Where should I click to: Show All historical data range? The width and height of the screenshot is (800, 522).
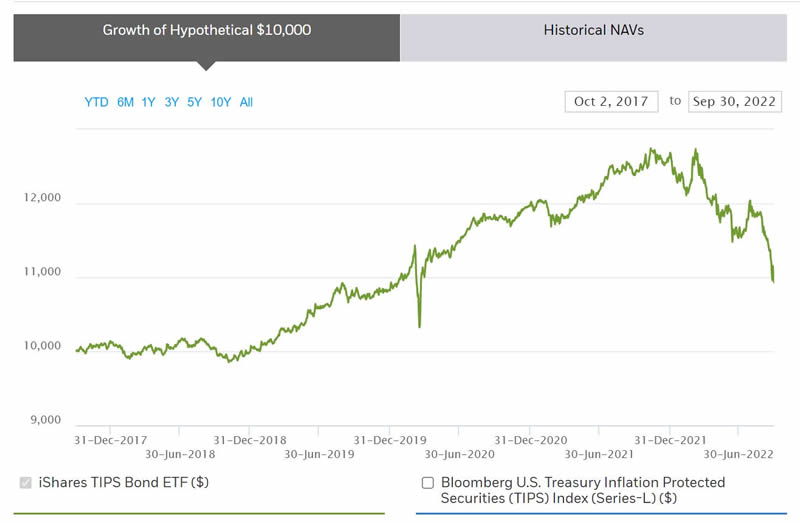tap(246, 102)
